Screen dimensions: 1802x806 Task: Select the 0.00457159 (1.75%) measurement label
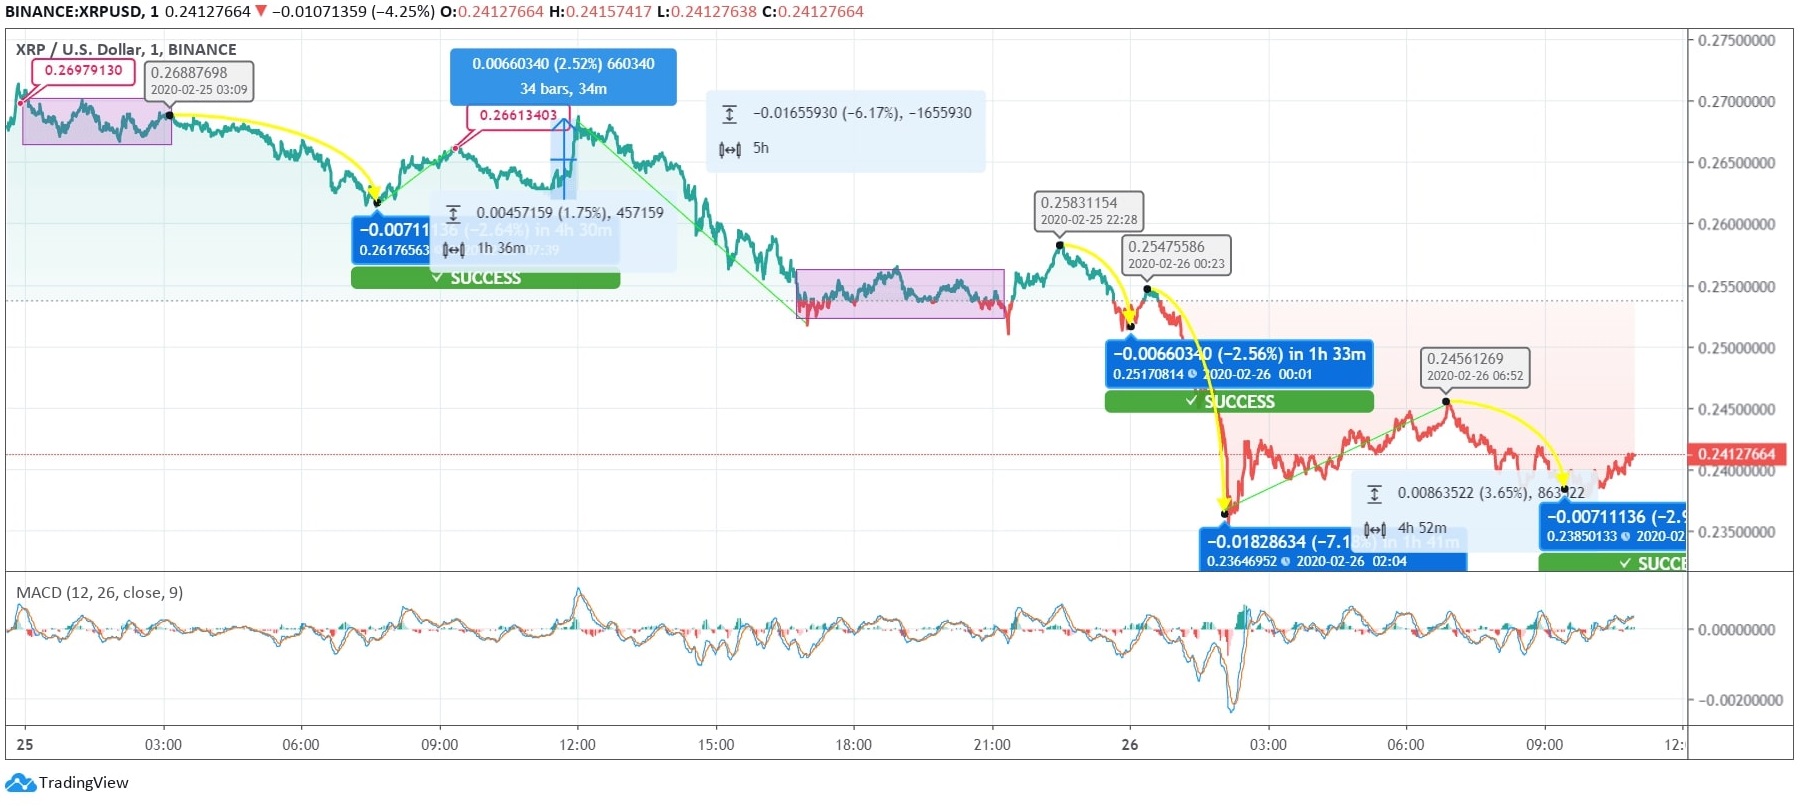click(x=570, y=213)
